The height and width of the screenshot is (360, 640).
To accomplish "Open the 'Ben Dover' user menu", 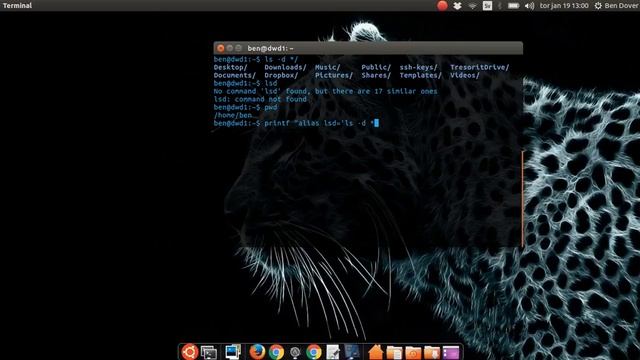I will pyautogui.click(x=622, y=6).
